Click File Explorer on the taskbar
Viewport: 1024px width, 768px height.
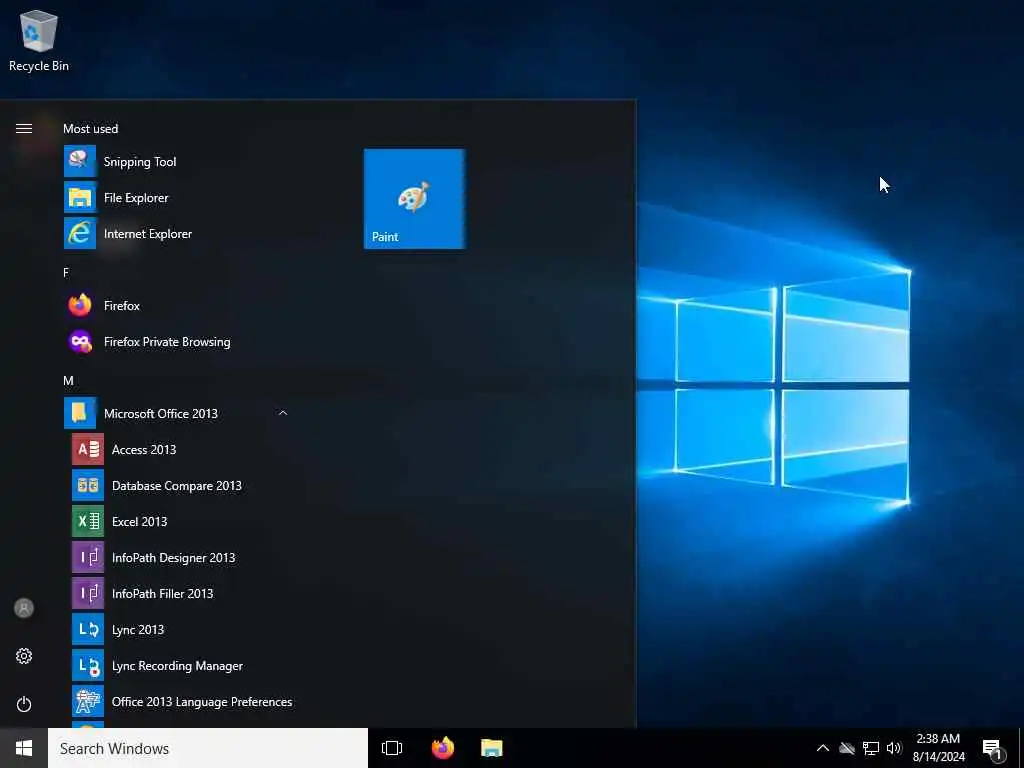coord(492,748)
